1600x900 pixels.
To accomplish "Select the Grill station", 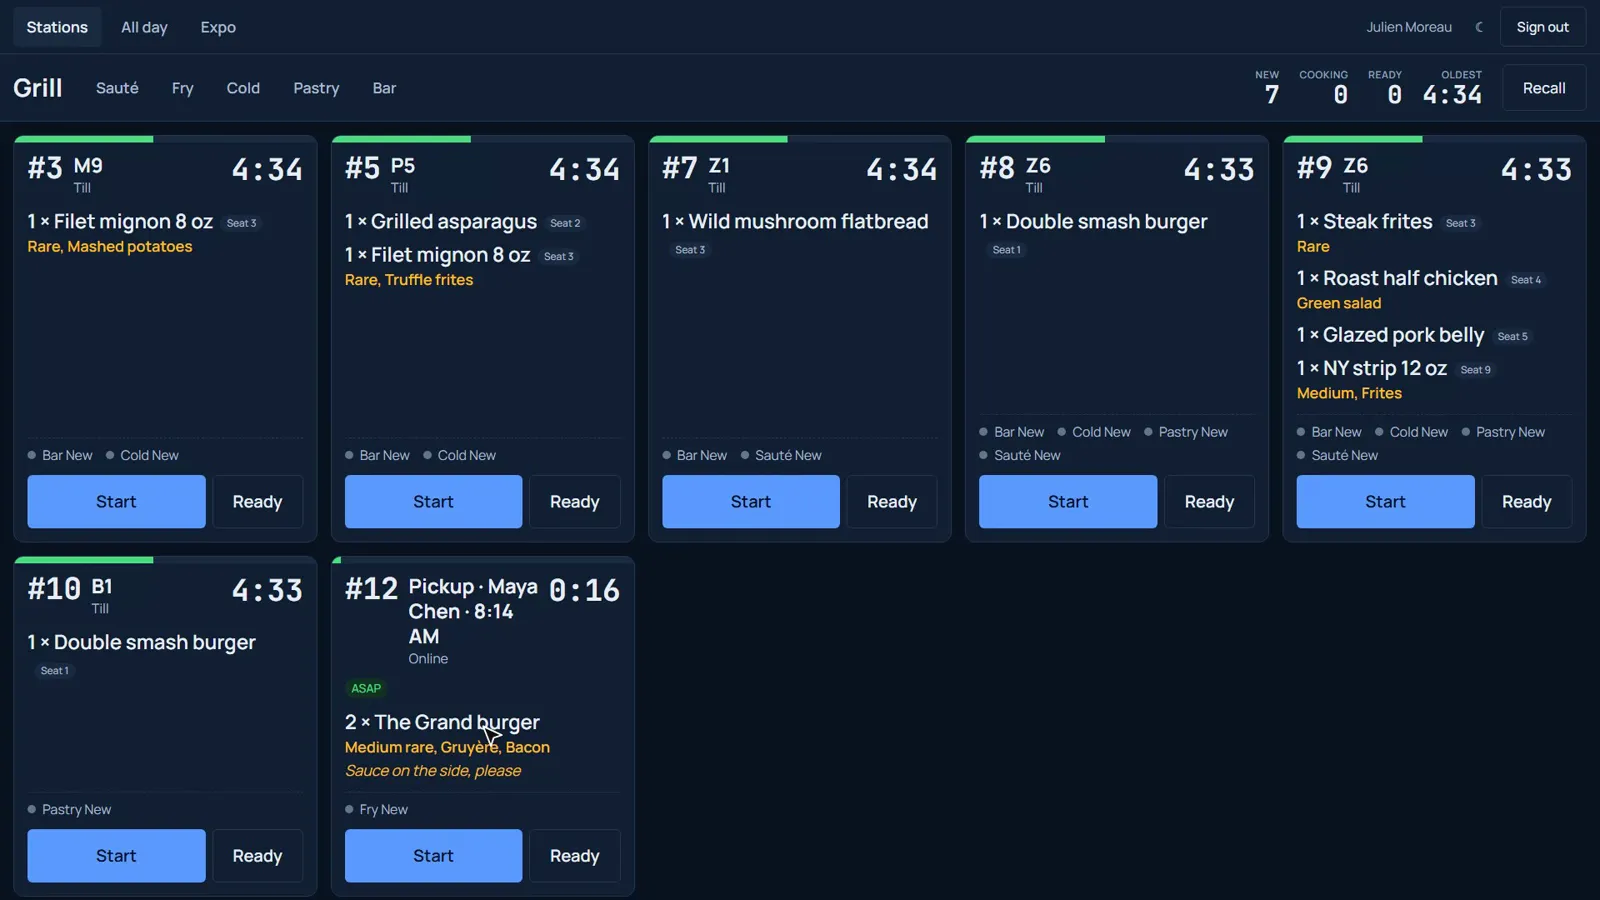I will (x=38, y=88).
